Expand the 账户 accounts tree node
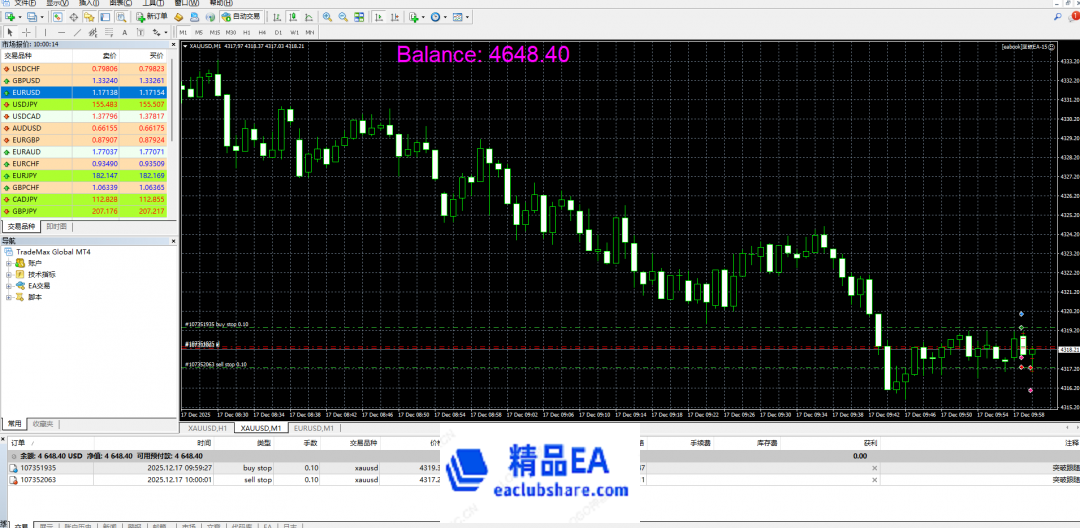This screenshot has height=528, width=1080. tap(9, 263)
